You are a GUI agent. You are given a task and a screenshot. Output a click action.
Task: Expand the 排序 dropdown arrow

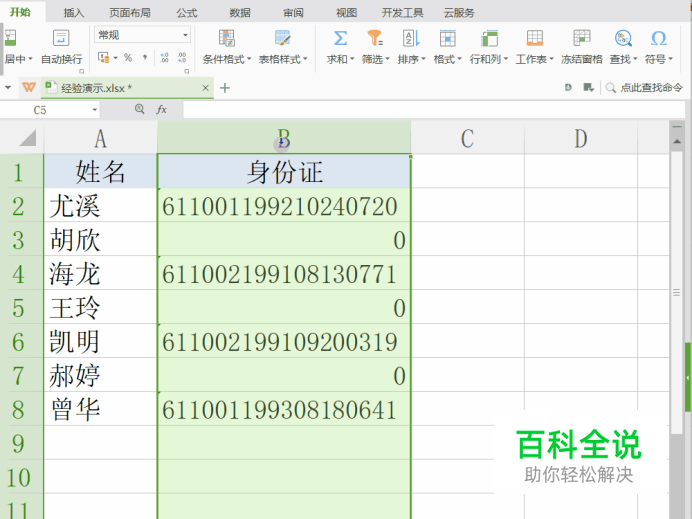point(423,59)
